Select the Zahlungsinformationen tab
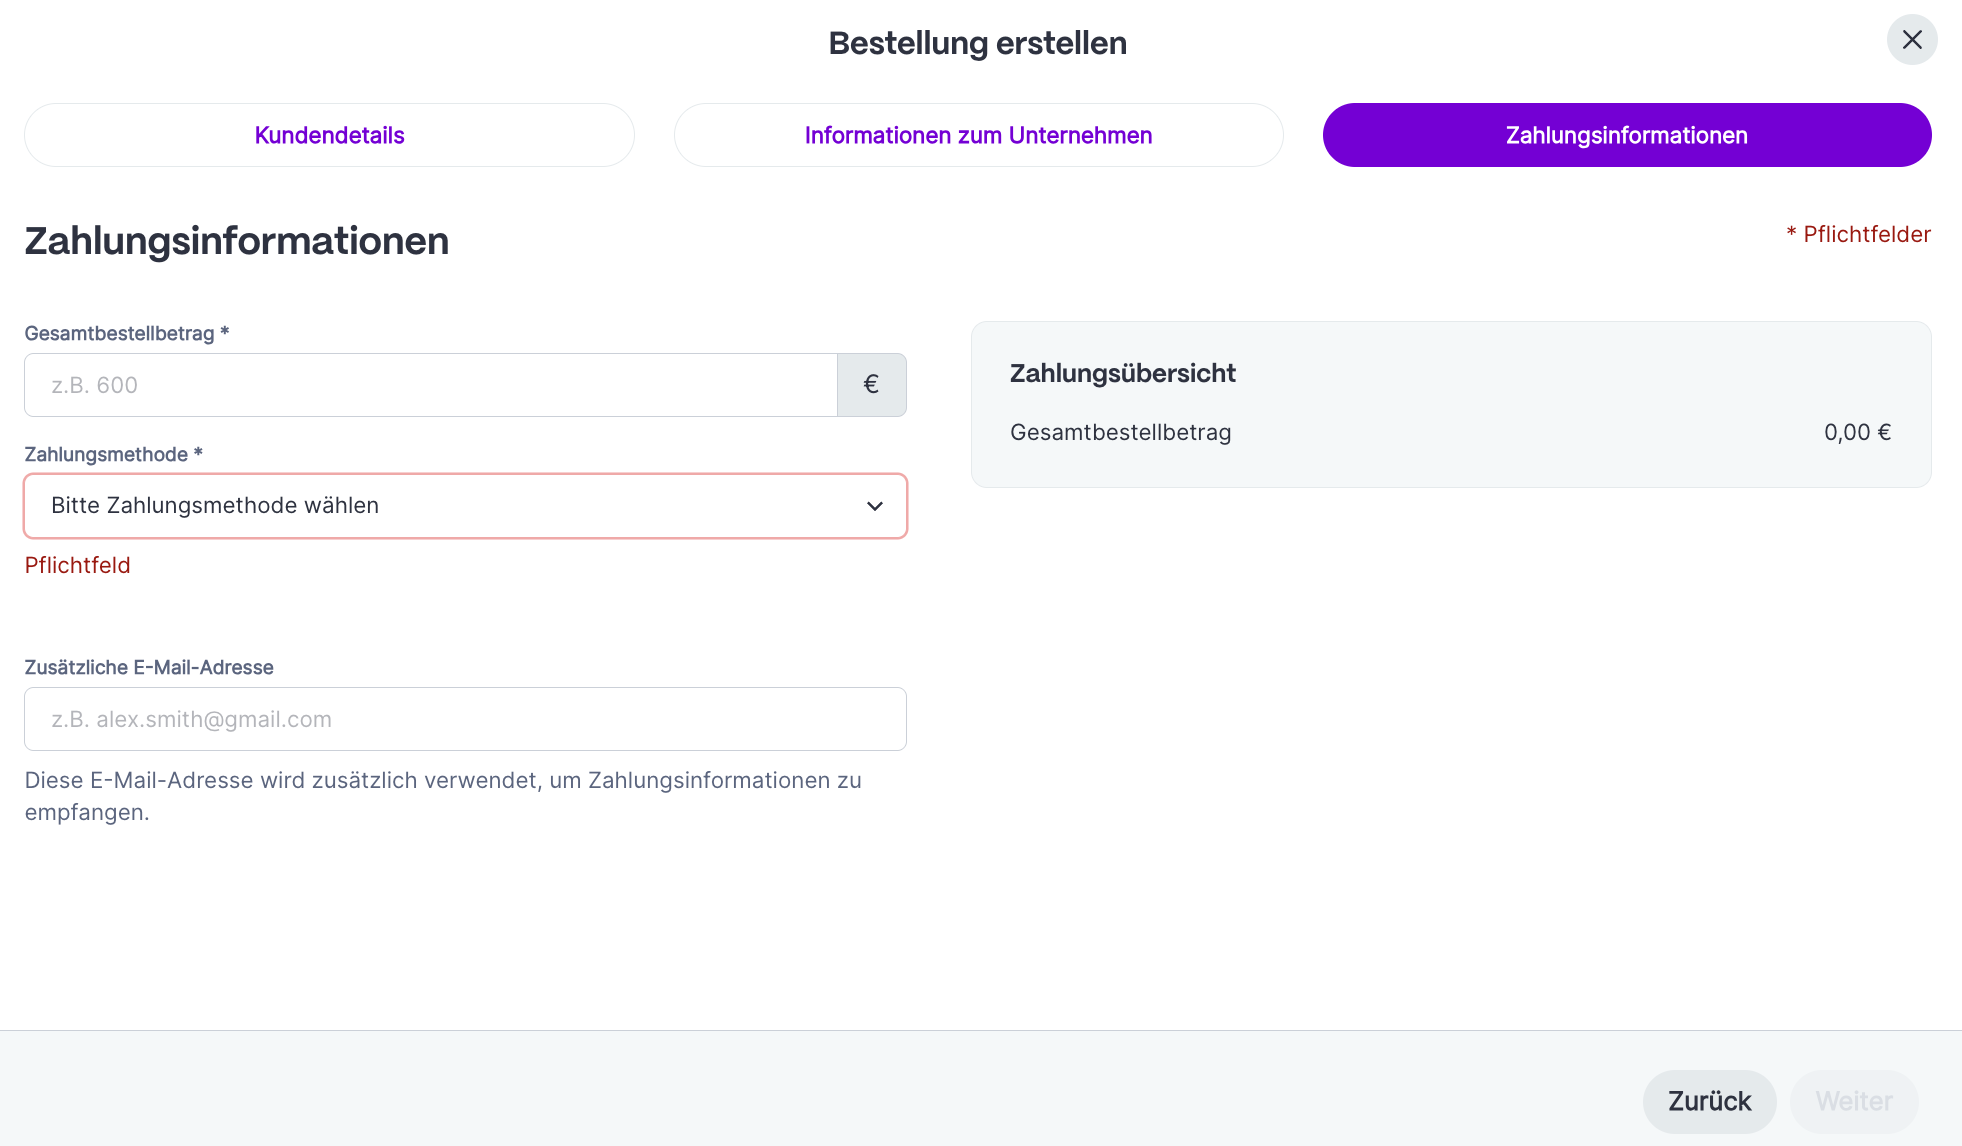The width and height of the screenshot is (1962, 1146). 1626,135
